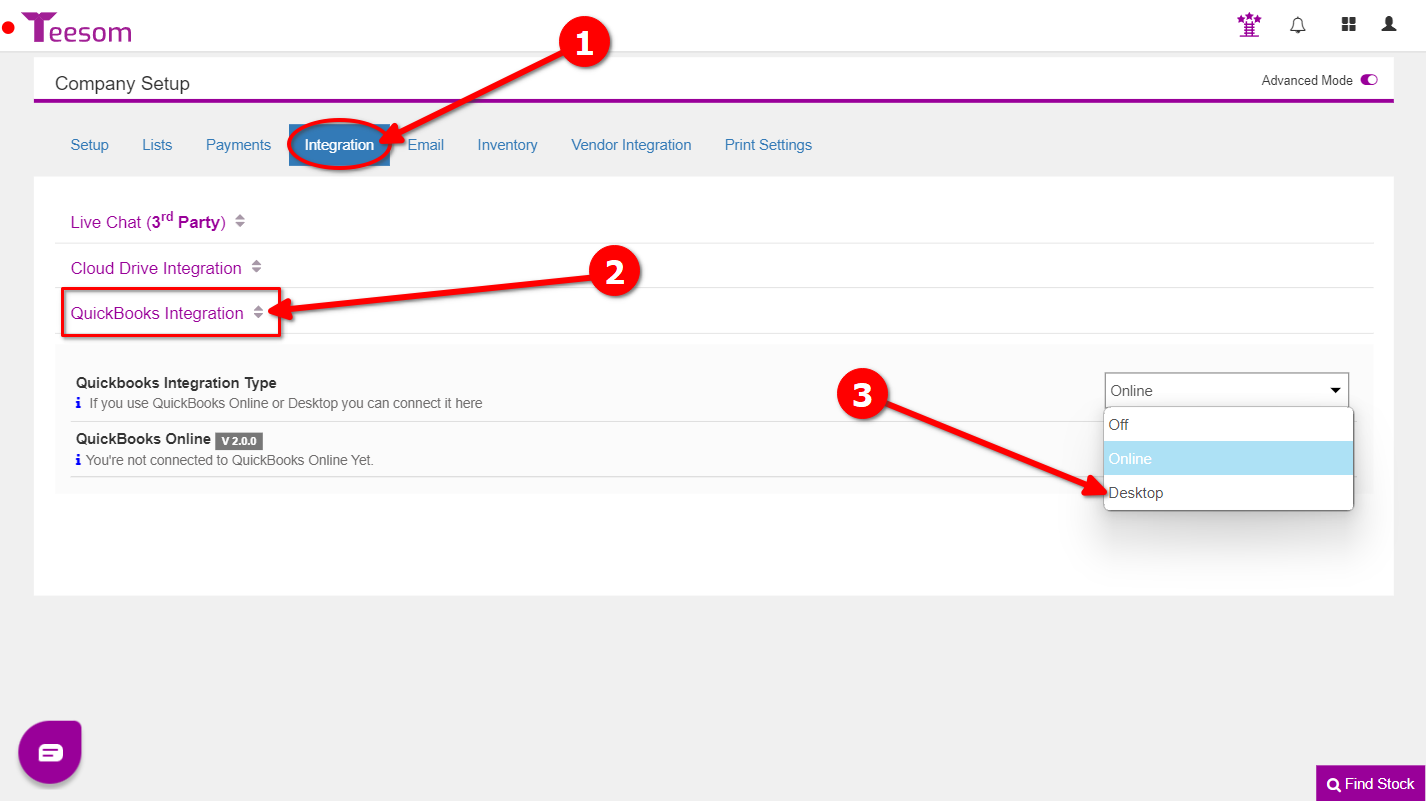Open the apps grid menu icon
1426x801 pixels.
(x=1348, y=24)
